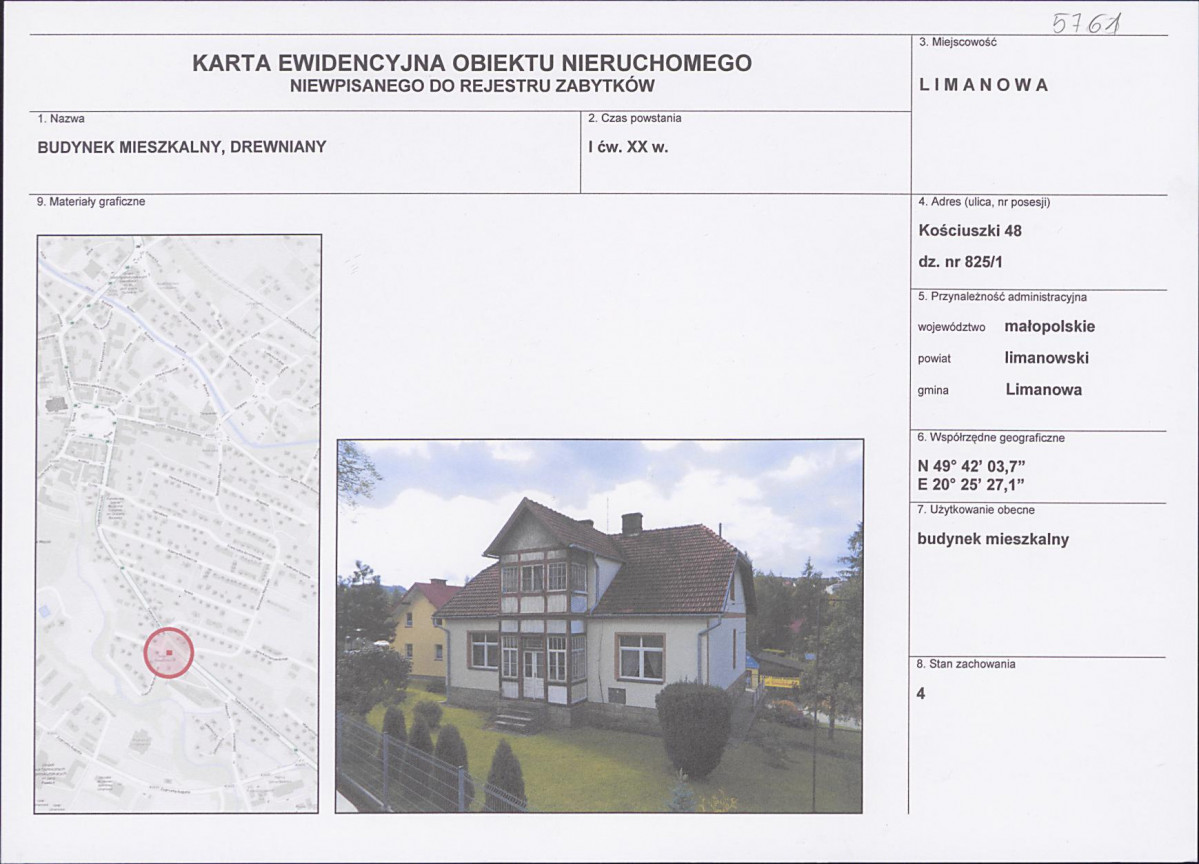Select the value limanowski
The height and width of the screenshot is (864, 1199).
1046,358
